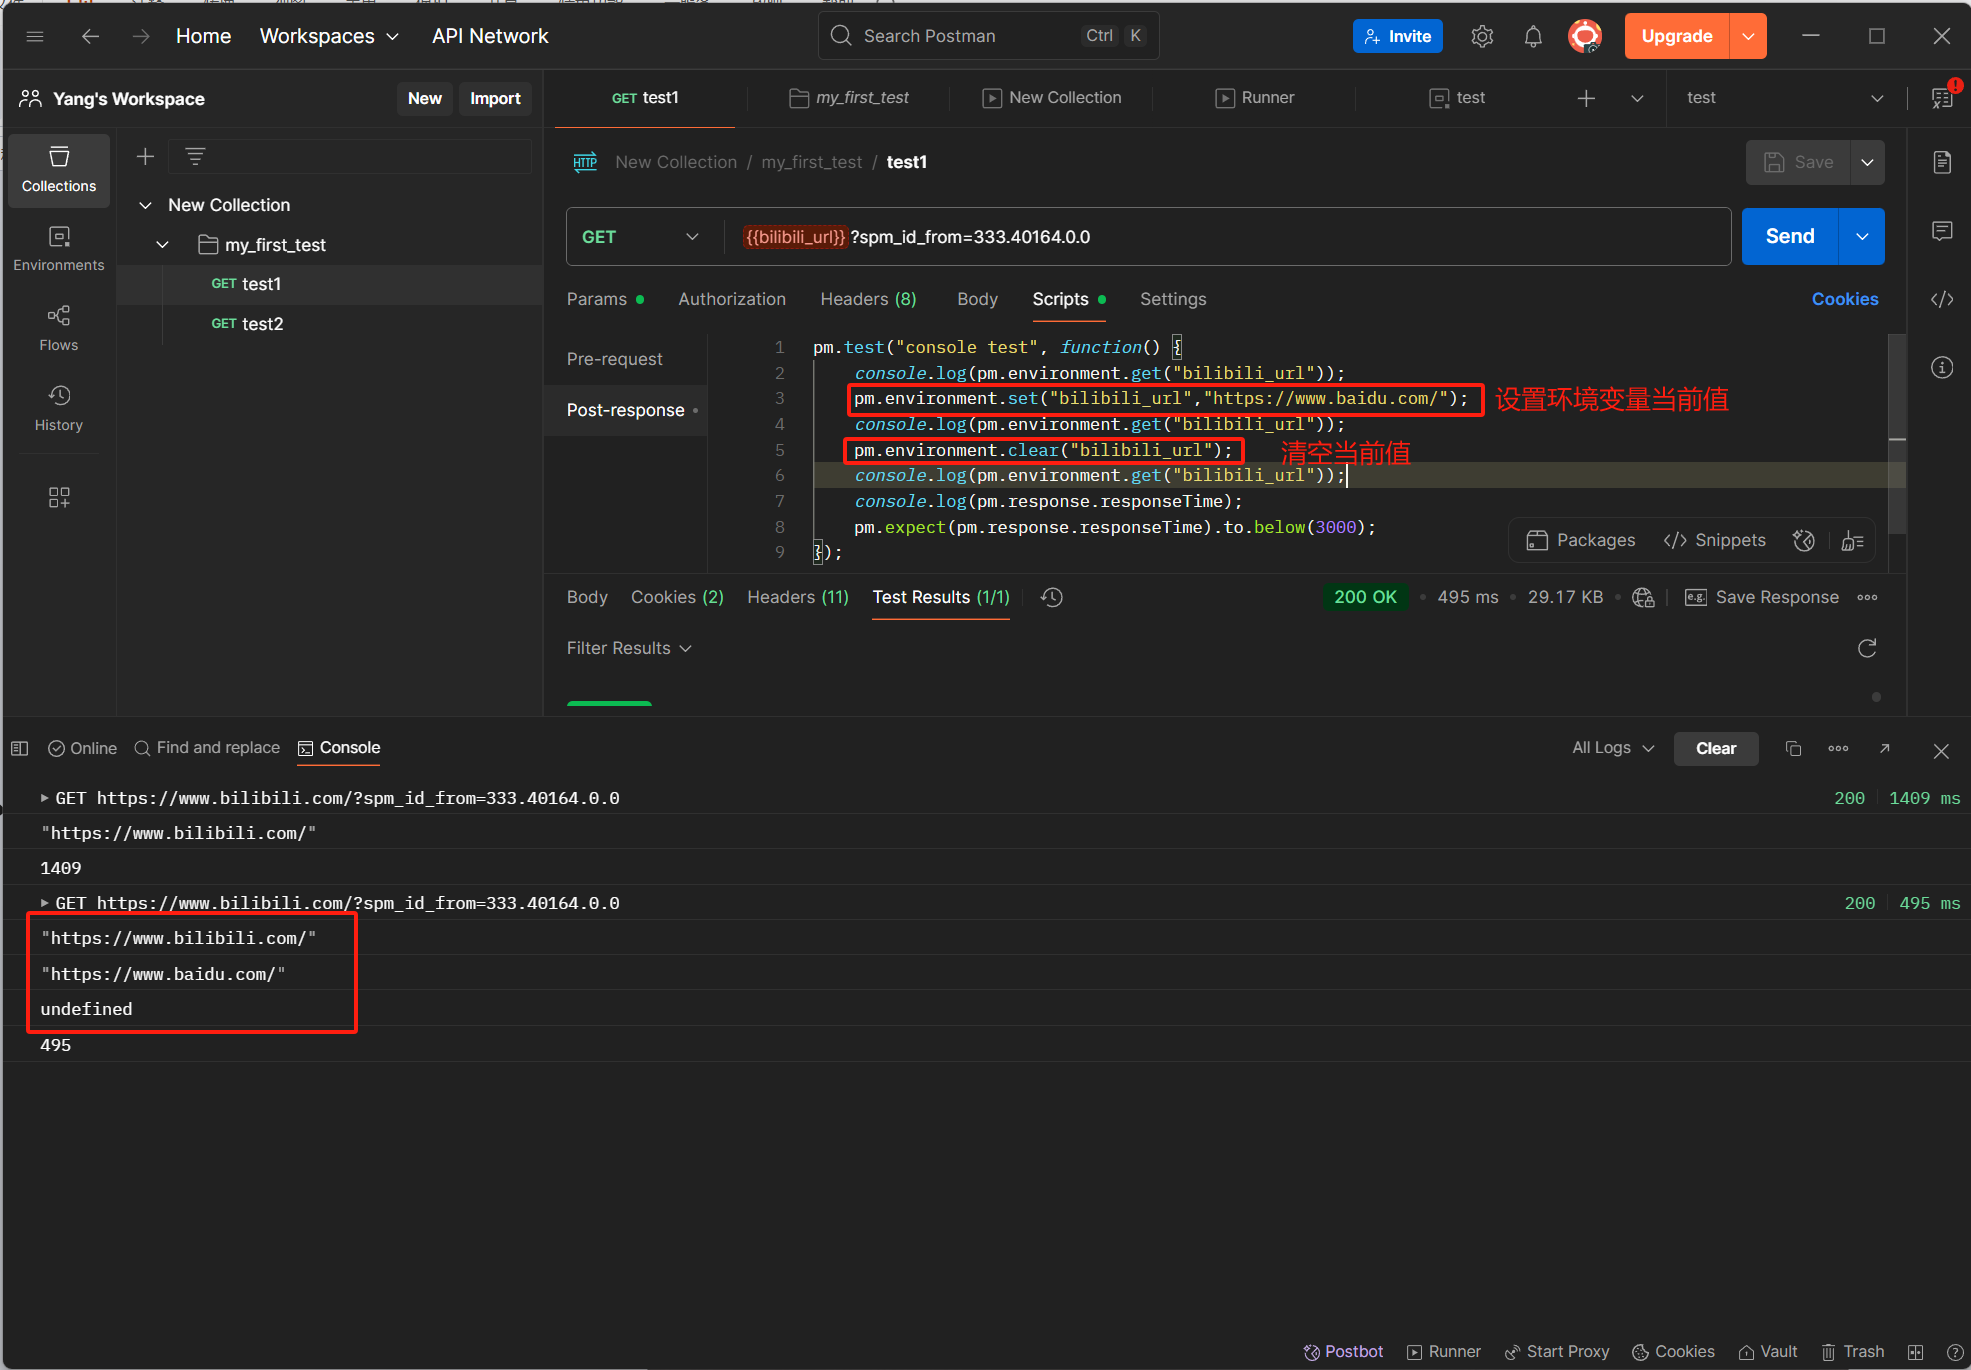The width and height of the screenshot is (1971, 1370).
Task: Open Collections in the sidebar
Action: 59,170
